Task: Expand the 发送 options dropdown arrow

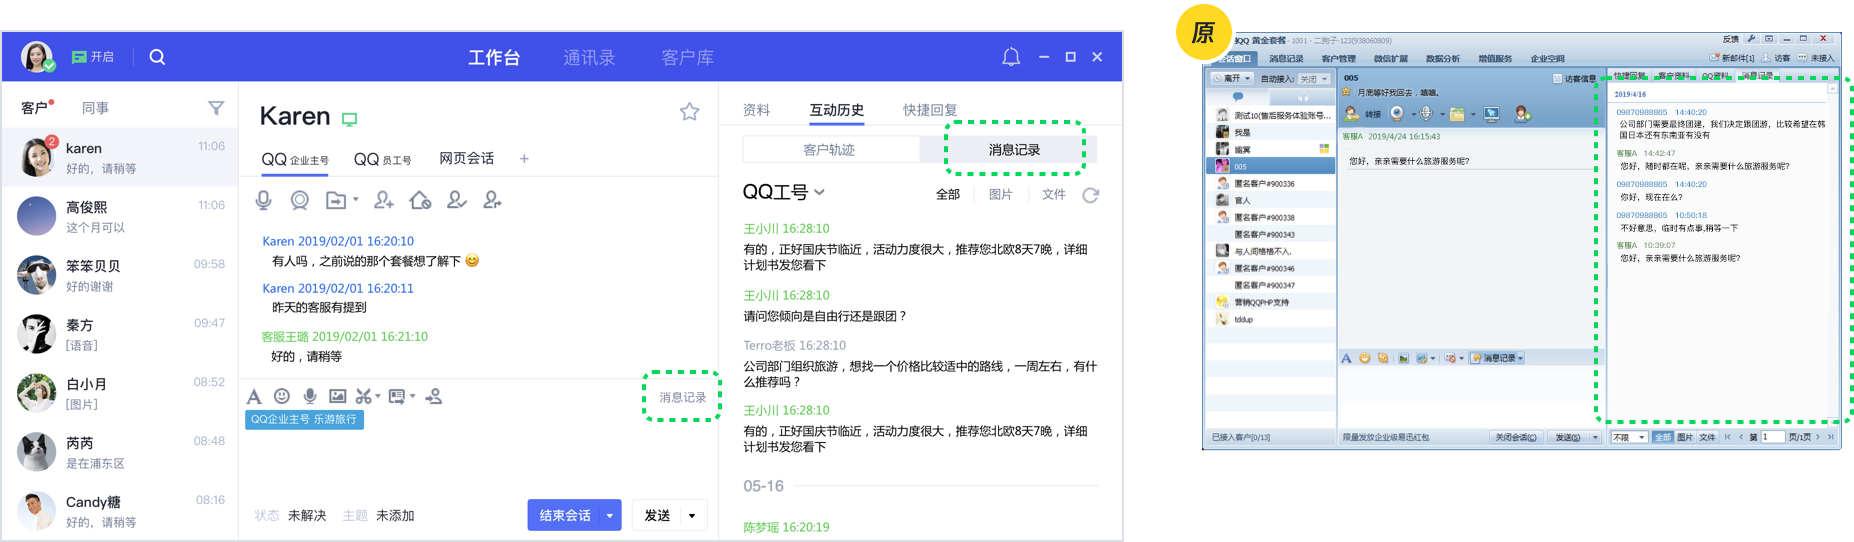Action: 693,516
